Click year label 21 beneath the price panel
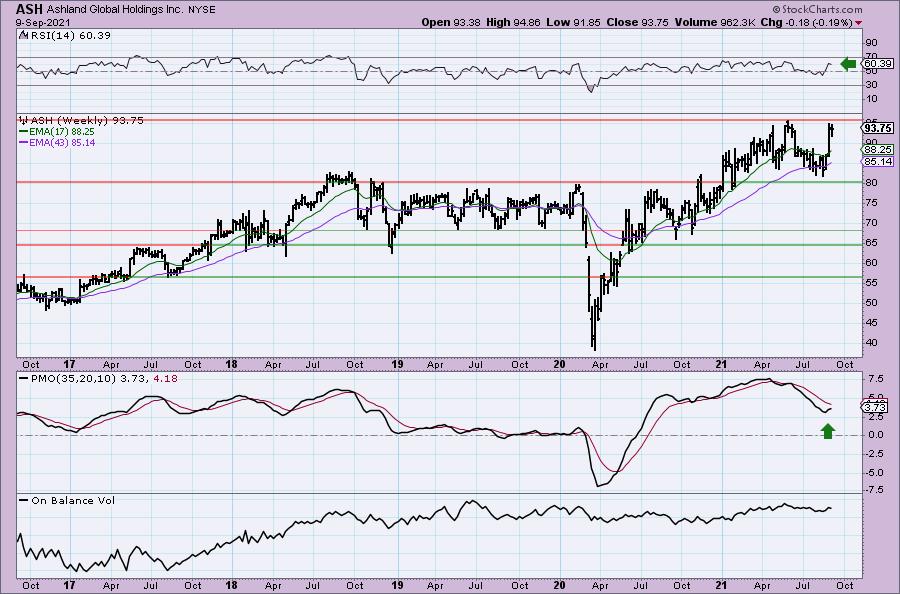 (721, 364)
